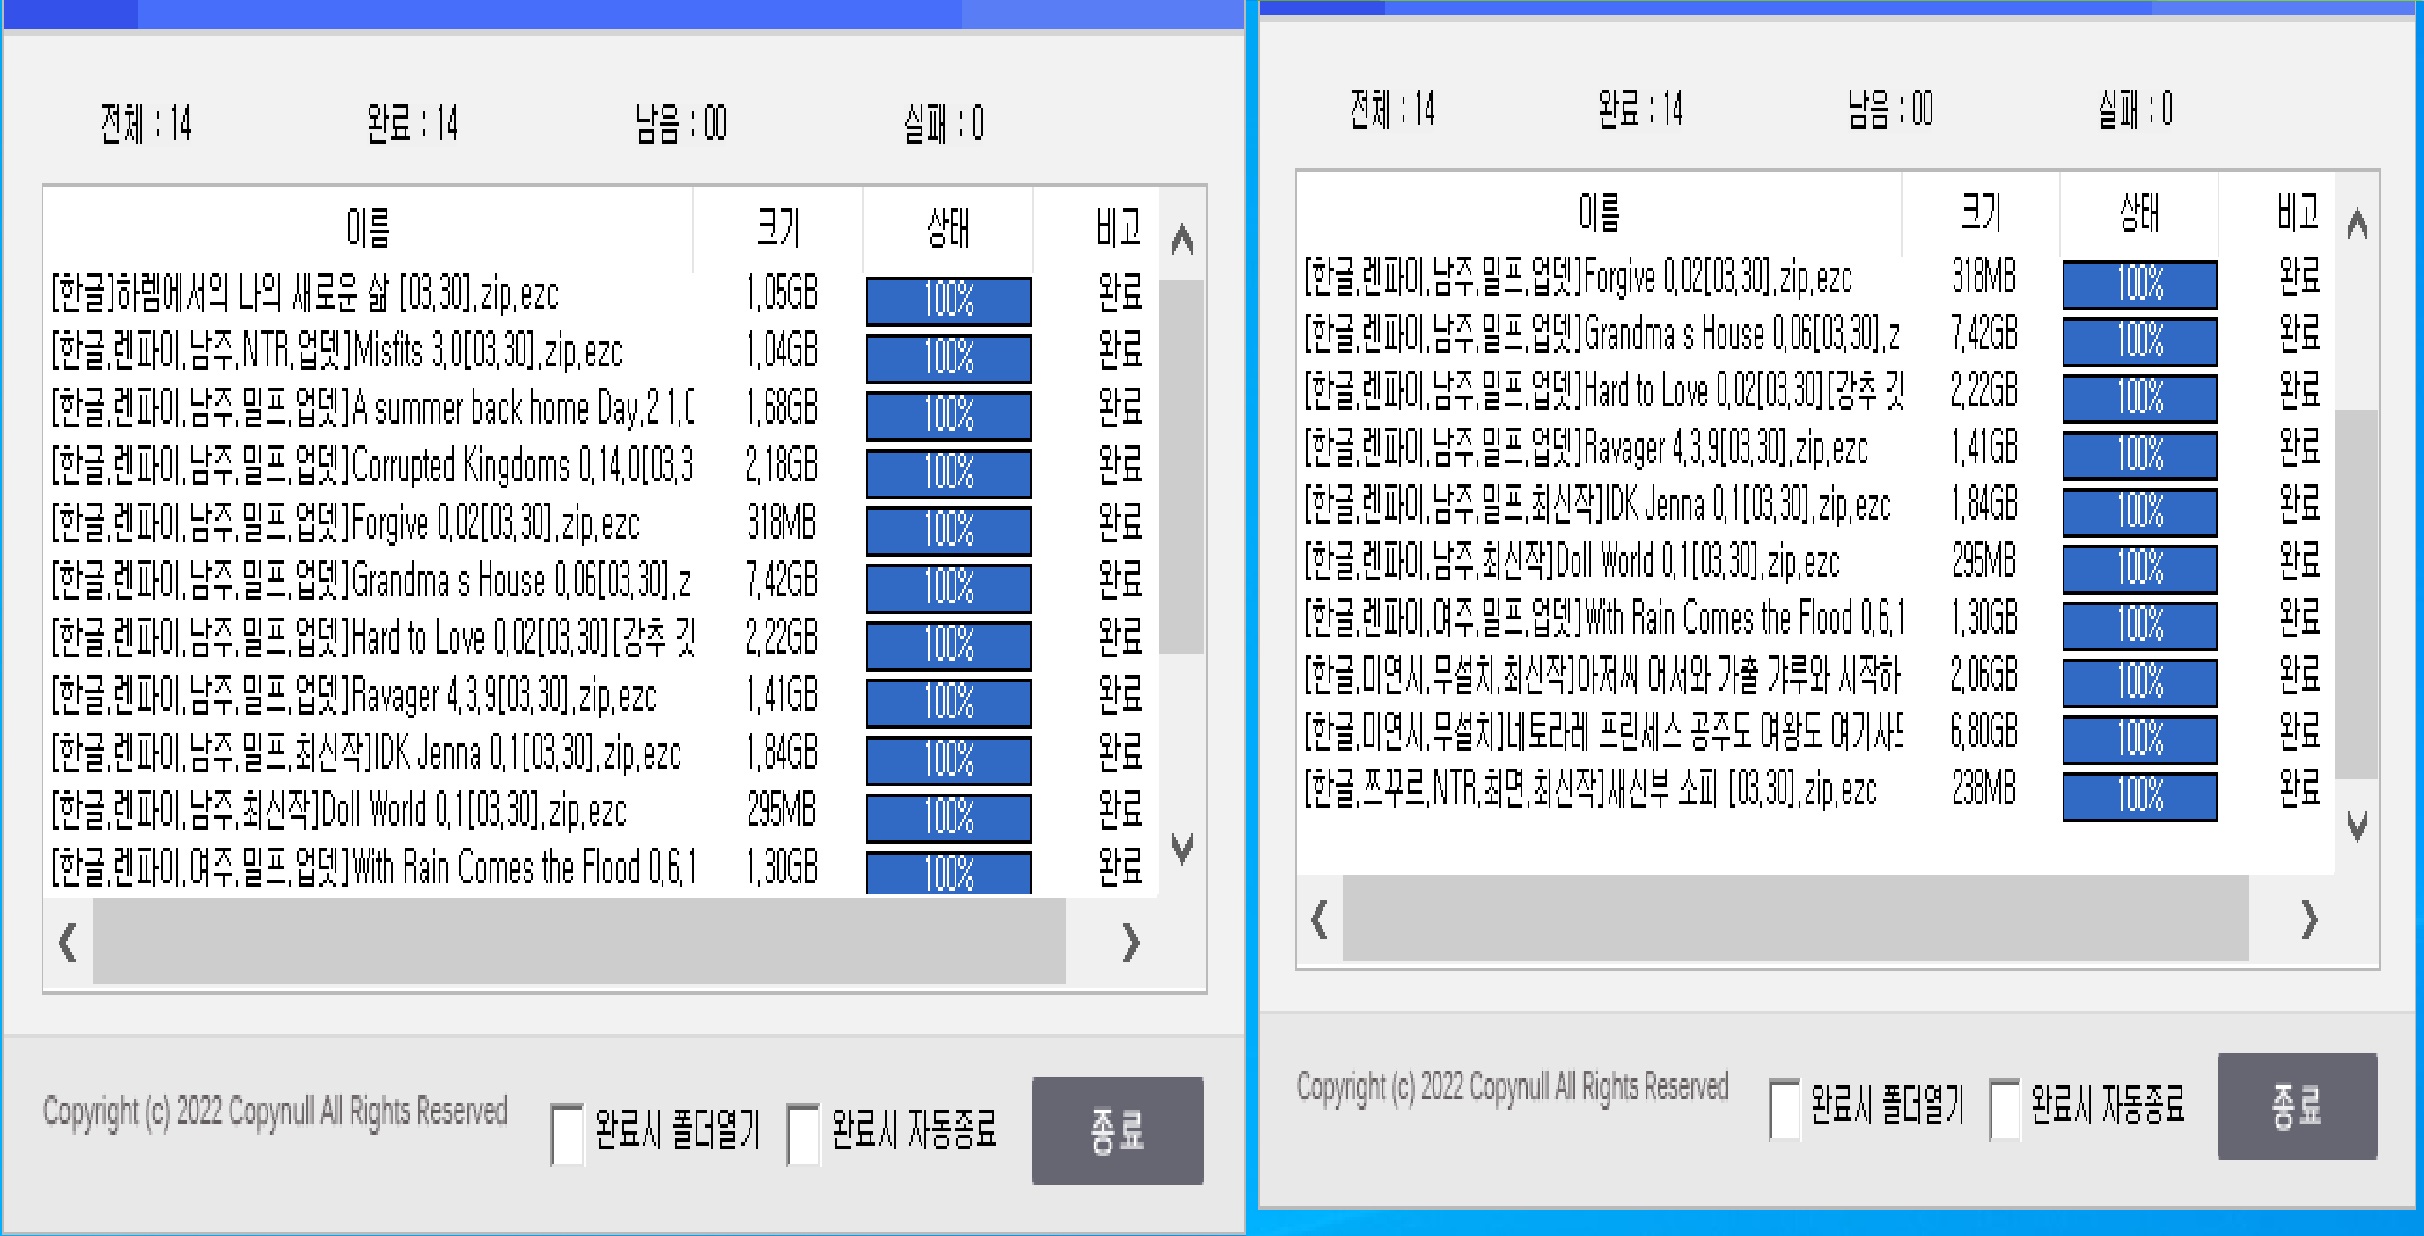2424x1236 pixels.
Task: Click up scroll arrow in right list
Action: 2357,224
